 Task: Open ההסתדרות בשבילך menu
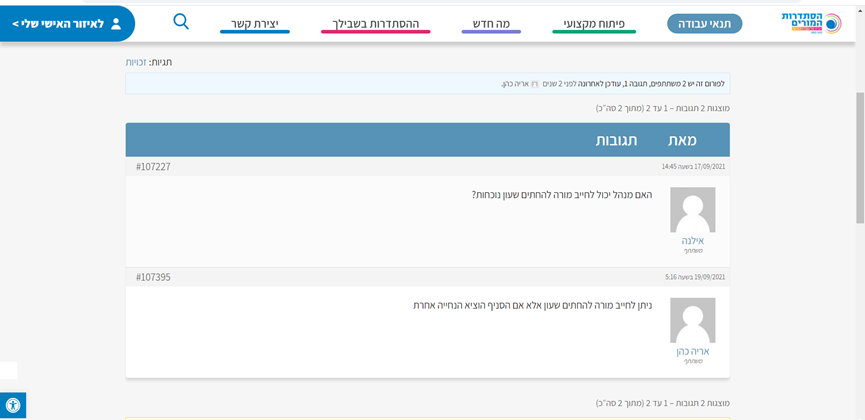pyautogui.click(x=376, y=24)
